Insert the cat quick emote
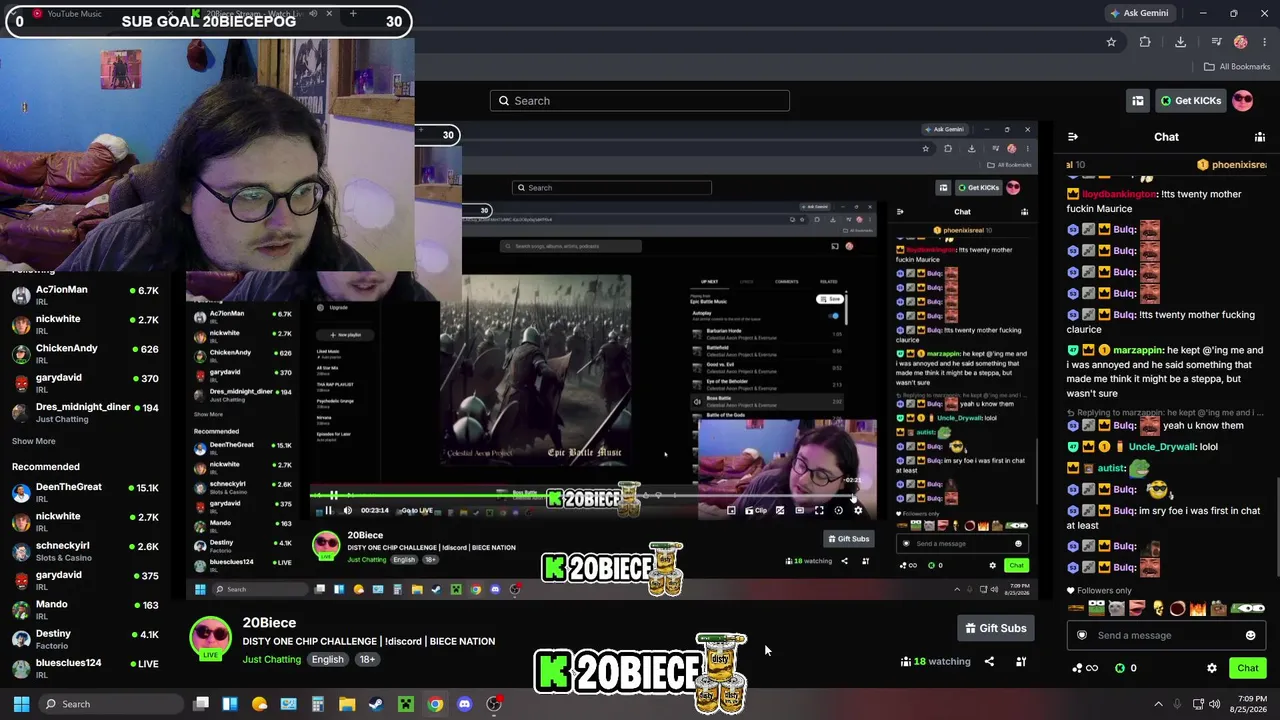 click(1117, 608)
